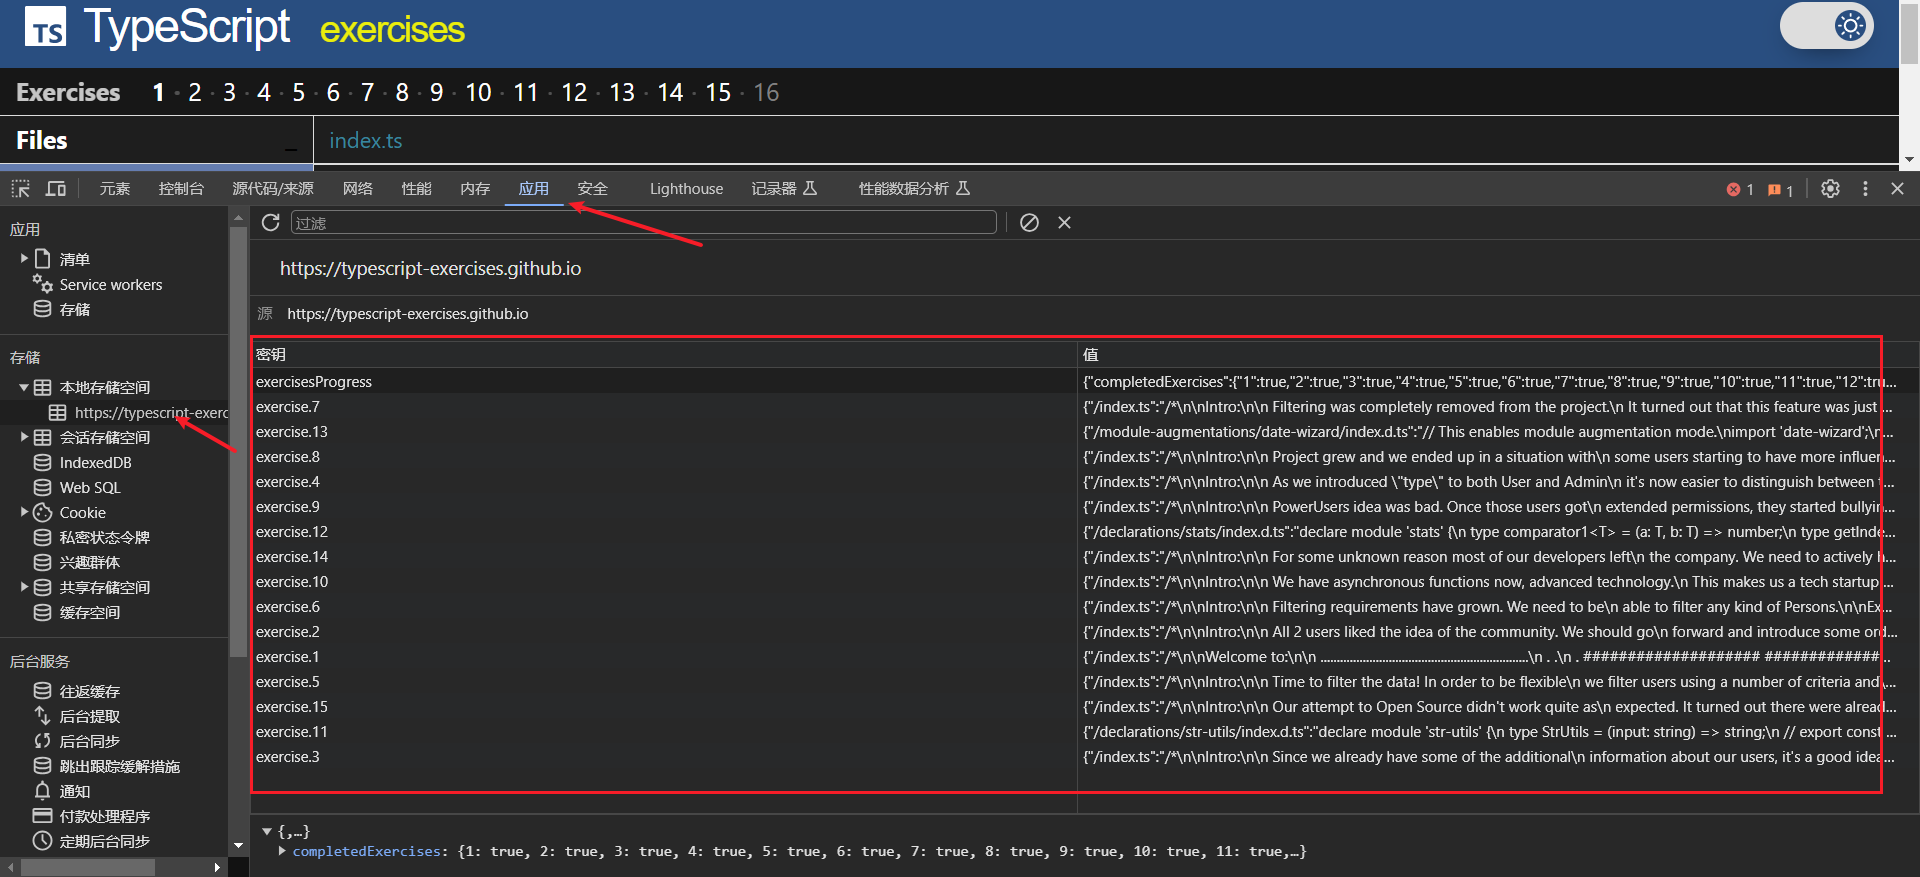The width and height of the screenshot is (1920, 877).
Task: Click the sidebar vertical scrollbar
Action: click(238, 440)
